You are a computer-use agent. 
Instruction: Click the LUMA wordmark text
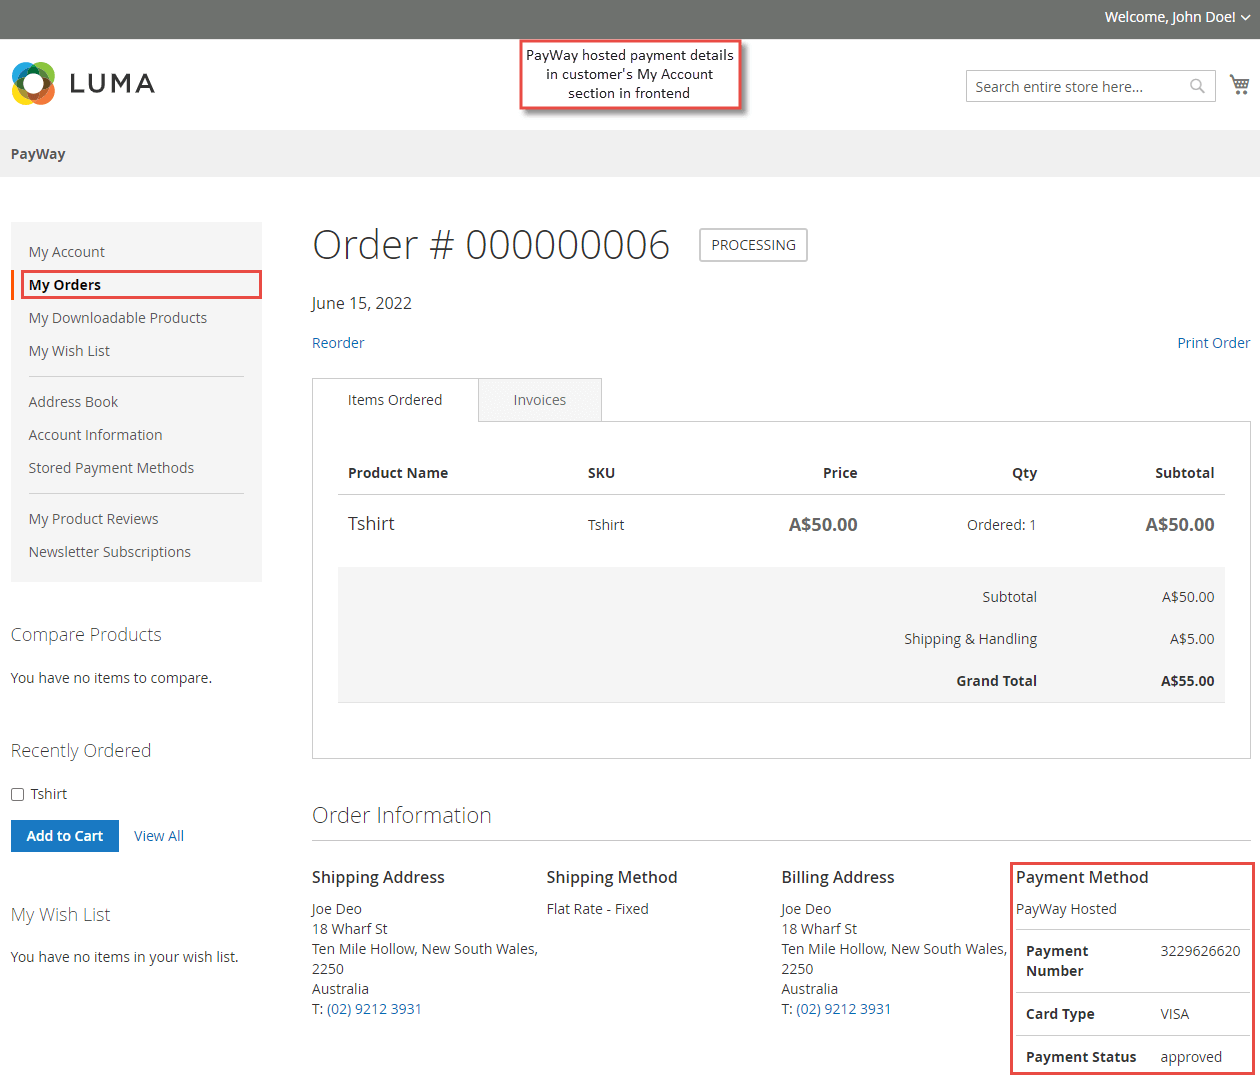[x=112, y=83]
